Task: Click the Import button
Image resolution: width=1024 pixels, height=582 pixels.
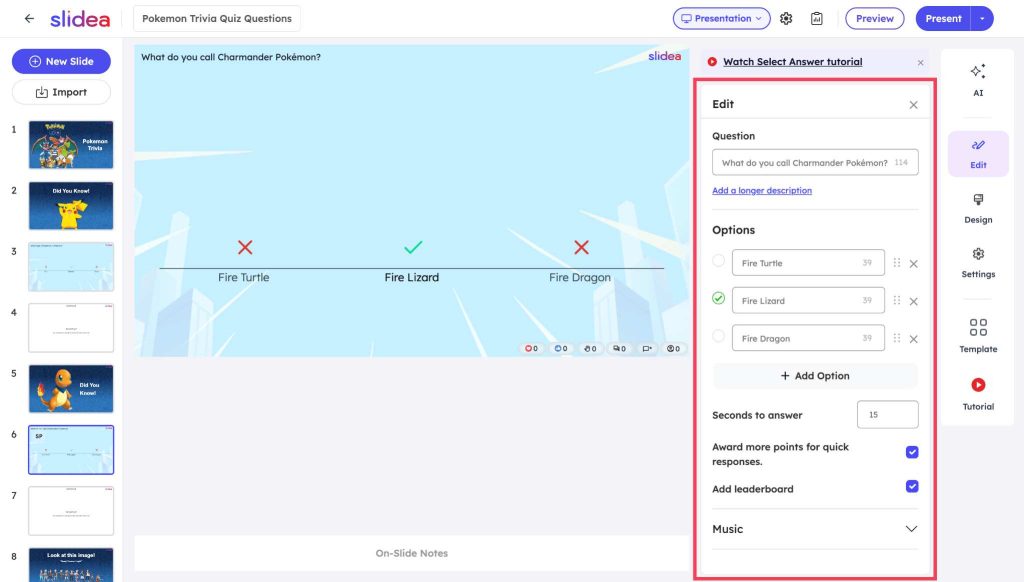Action: click(x=61, y=92)
